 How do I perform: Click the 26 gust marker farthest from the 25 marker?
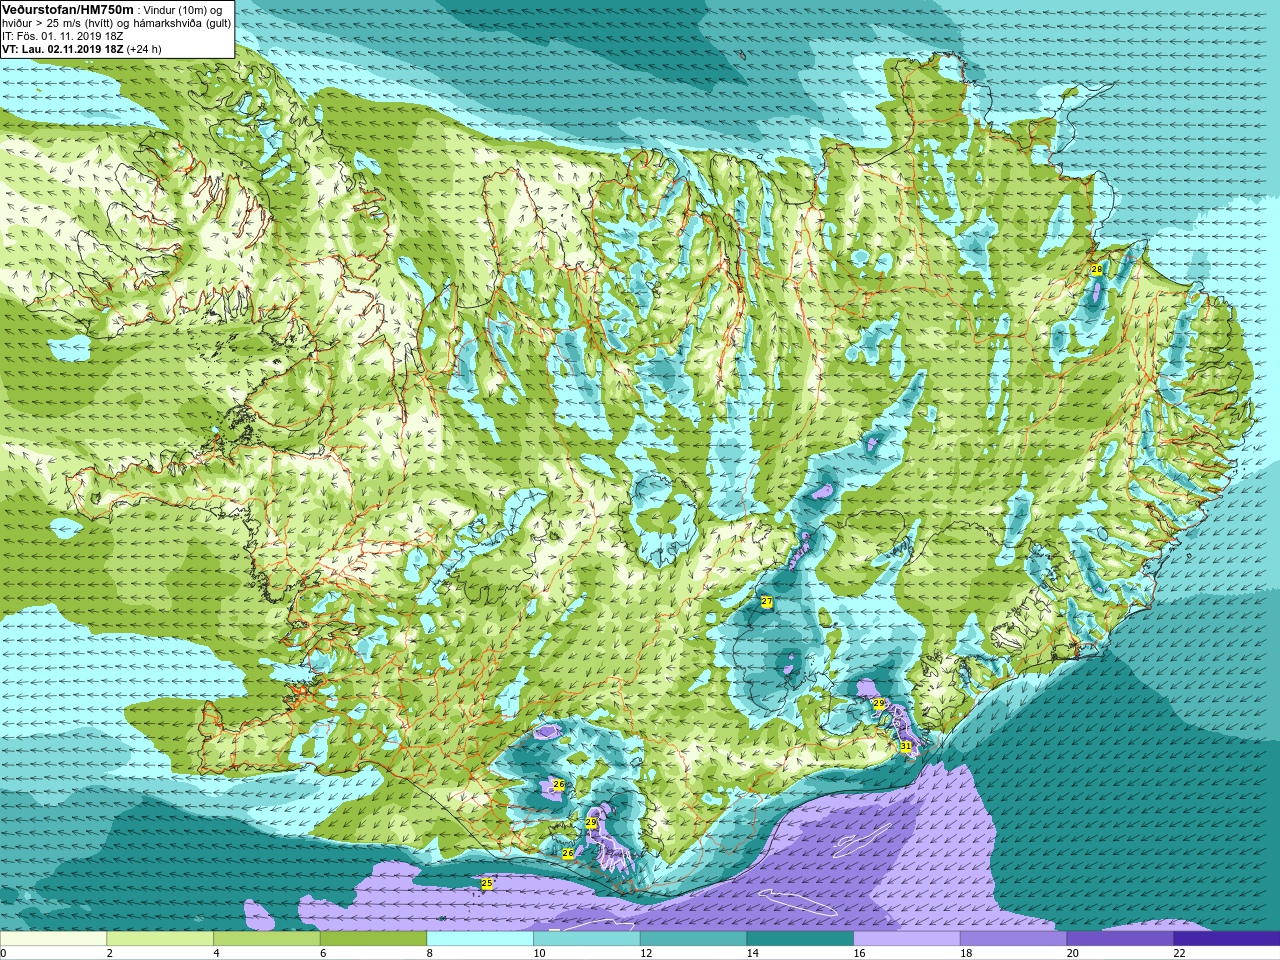coord(559,785)
